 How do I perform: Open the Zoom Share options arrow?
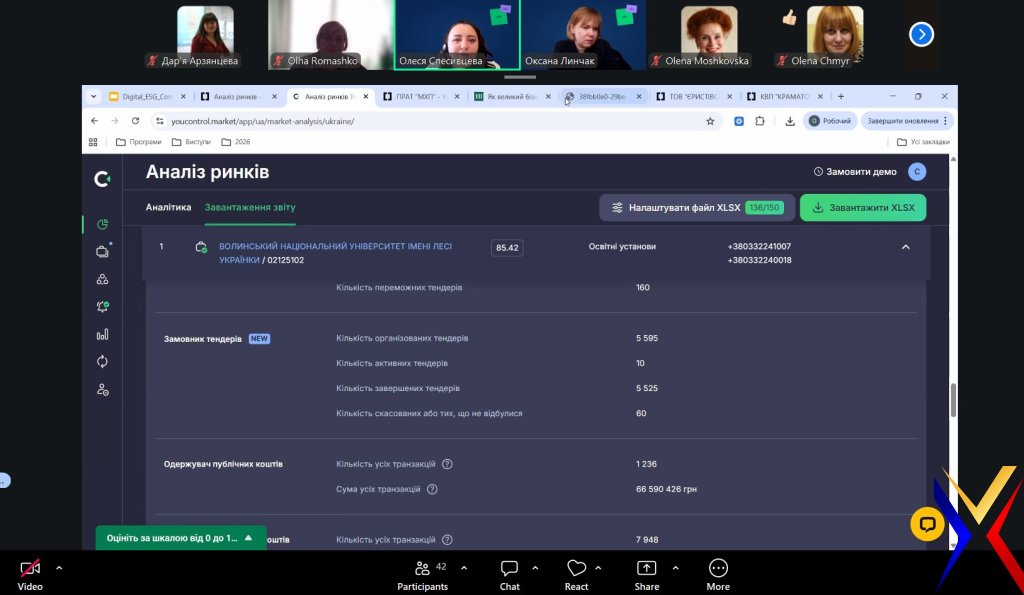coord(674,568)
